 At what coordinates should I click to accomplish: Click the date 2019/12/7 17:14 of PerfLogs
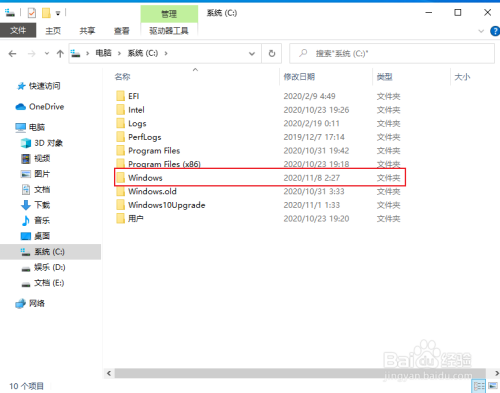point(314,137)
